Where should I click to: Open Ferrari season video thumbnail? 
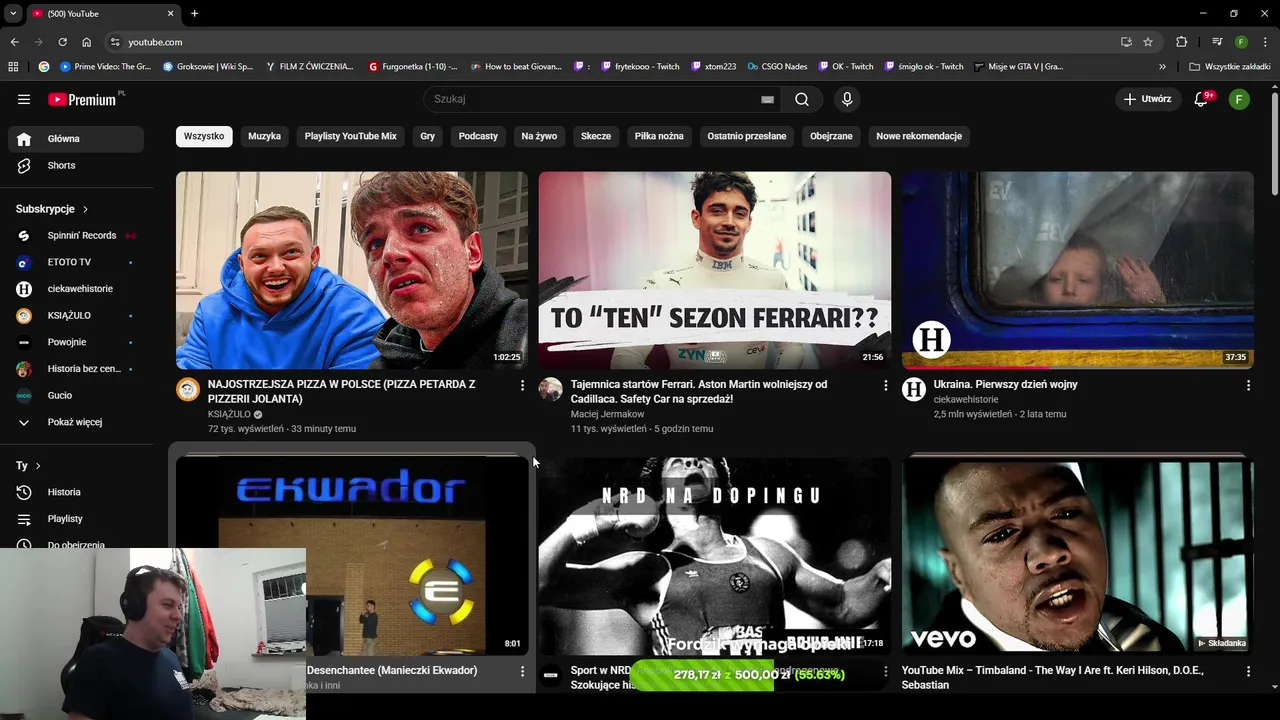pos(714,270)
